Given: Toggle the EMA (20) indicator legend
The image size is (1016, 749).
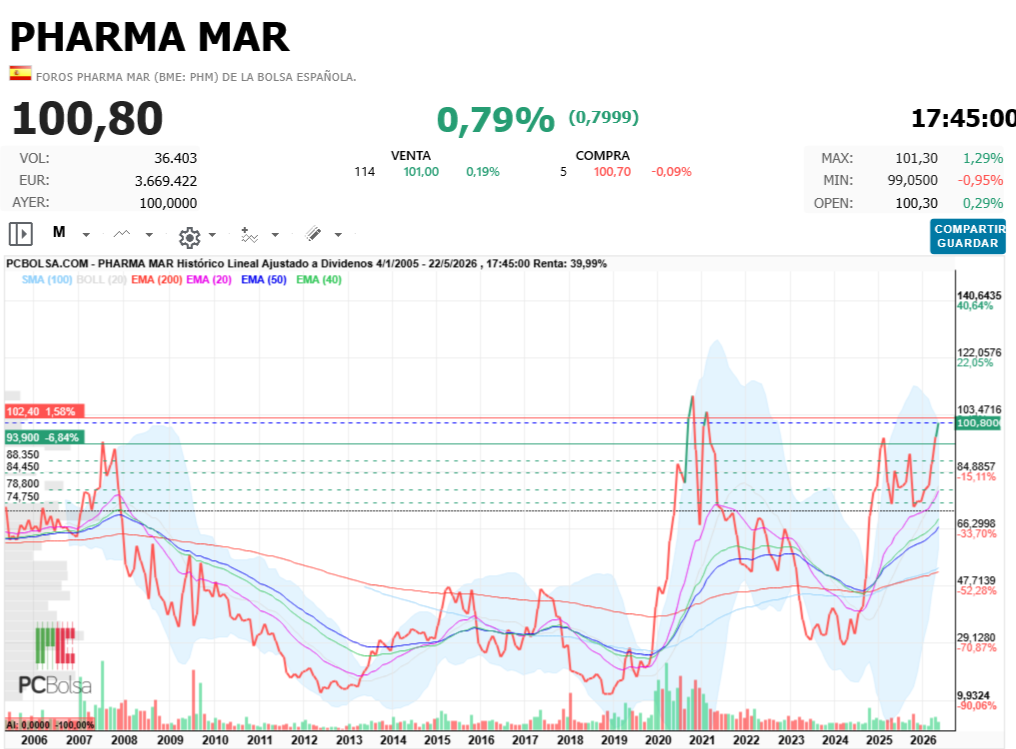Looking at the screenshot, I should tap(209, 279).
